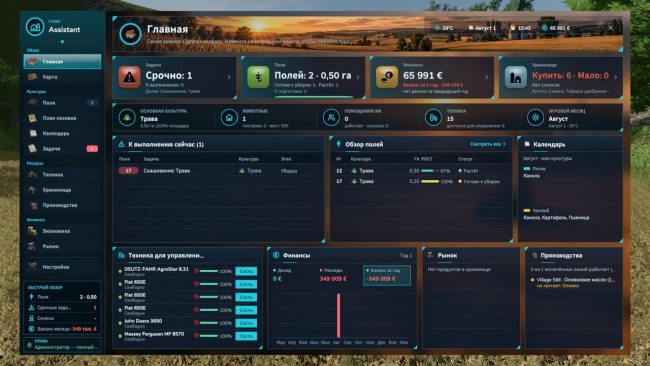Click the Основная культура Трава icon
The height and width of the screenshot is (366, 650).
[127, 118]
